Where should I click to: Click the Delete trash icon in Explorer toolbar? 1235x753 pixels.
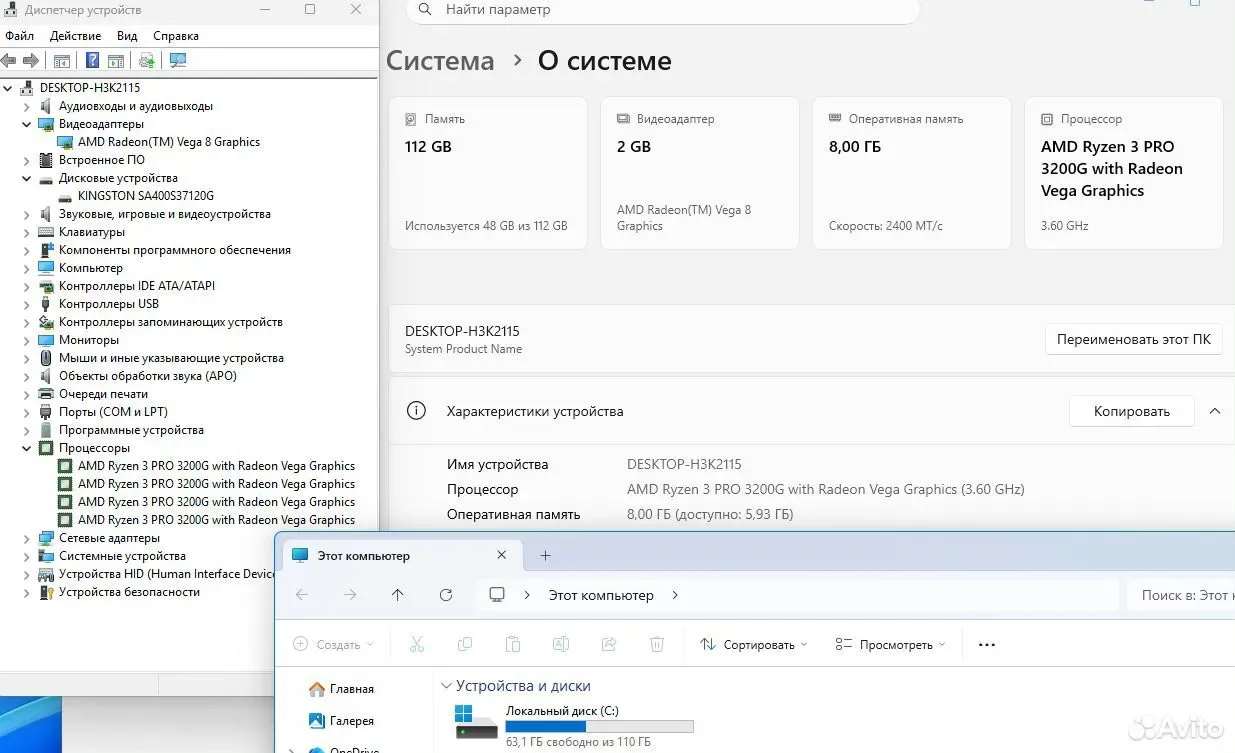pos(657,645)
